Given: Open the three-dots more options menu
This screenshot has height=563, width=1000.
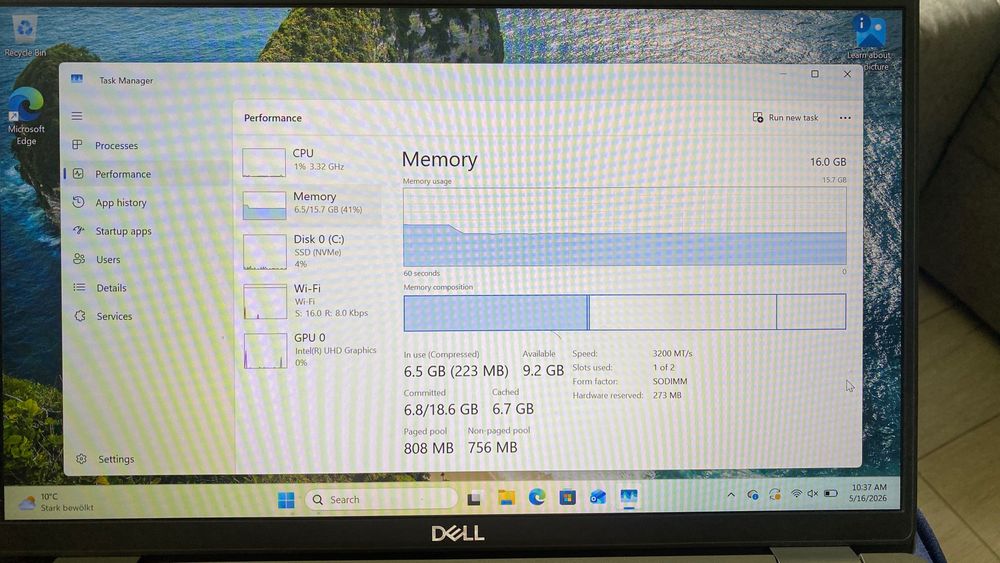Looking at the screenshot, I should click(x=845, y=117).
